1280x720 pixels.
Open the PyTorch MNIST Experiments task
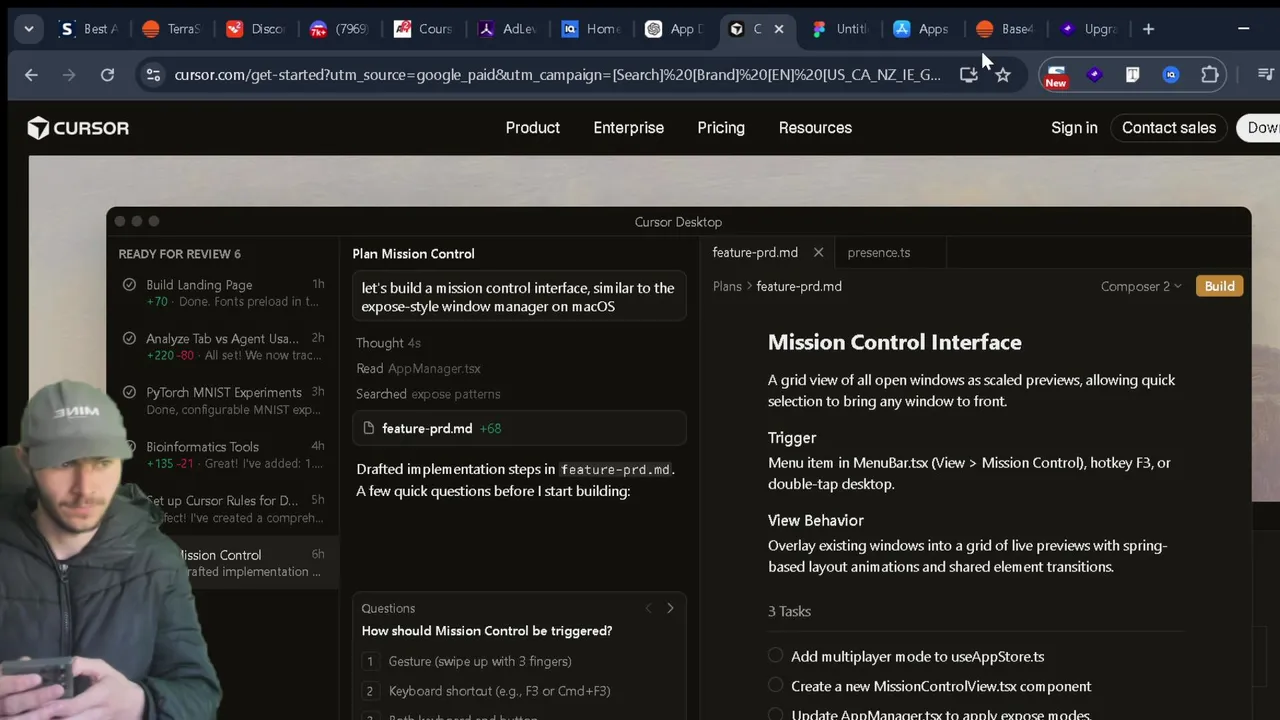coord(223,401)
